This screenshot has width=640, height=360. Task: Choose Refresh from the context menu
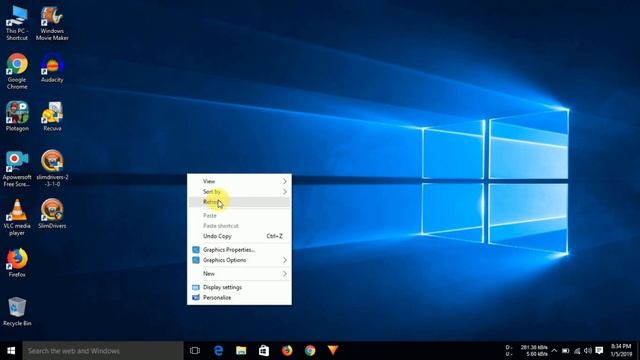pyautogui.click(x=239, y=202)
